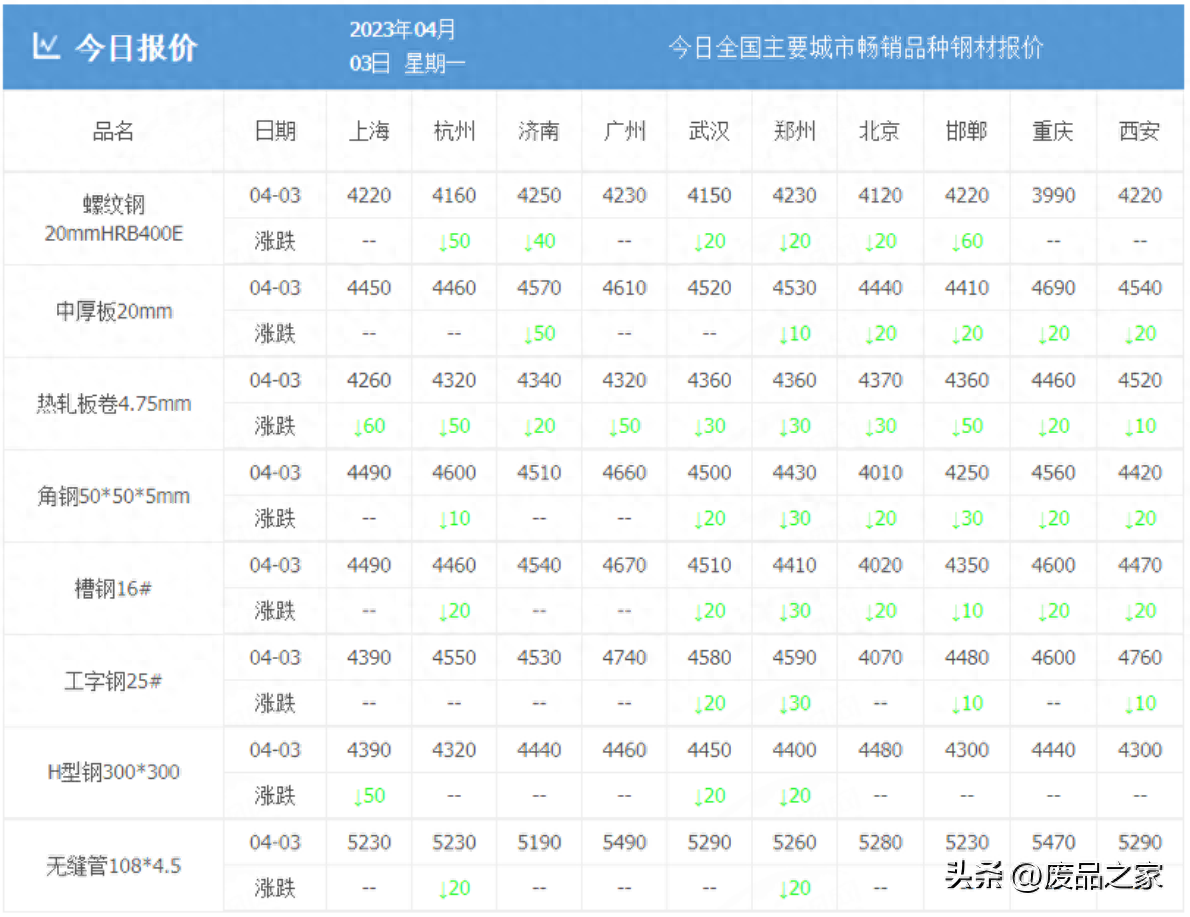The image size is (1190, 917).
Task: Select the down arrow next to 北京 角钢 20
Action: click(879, 518)
